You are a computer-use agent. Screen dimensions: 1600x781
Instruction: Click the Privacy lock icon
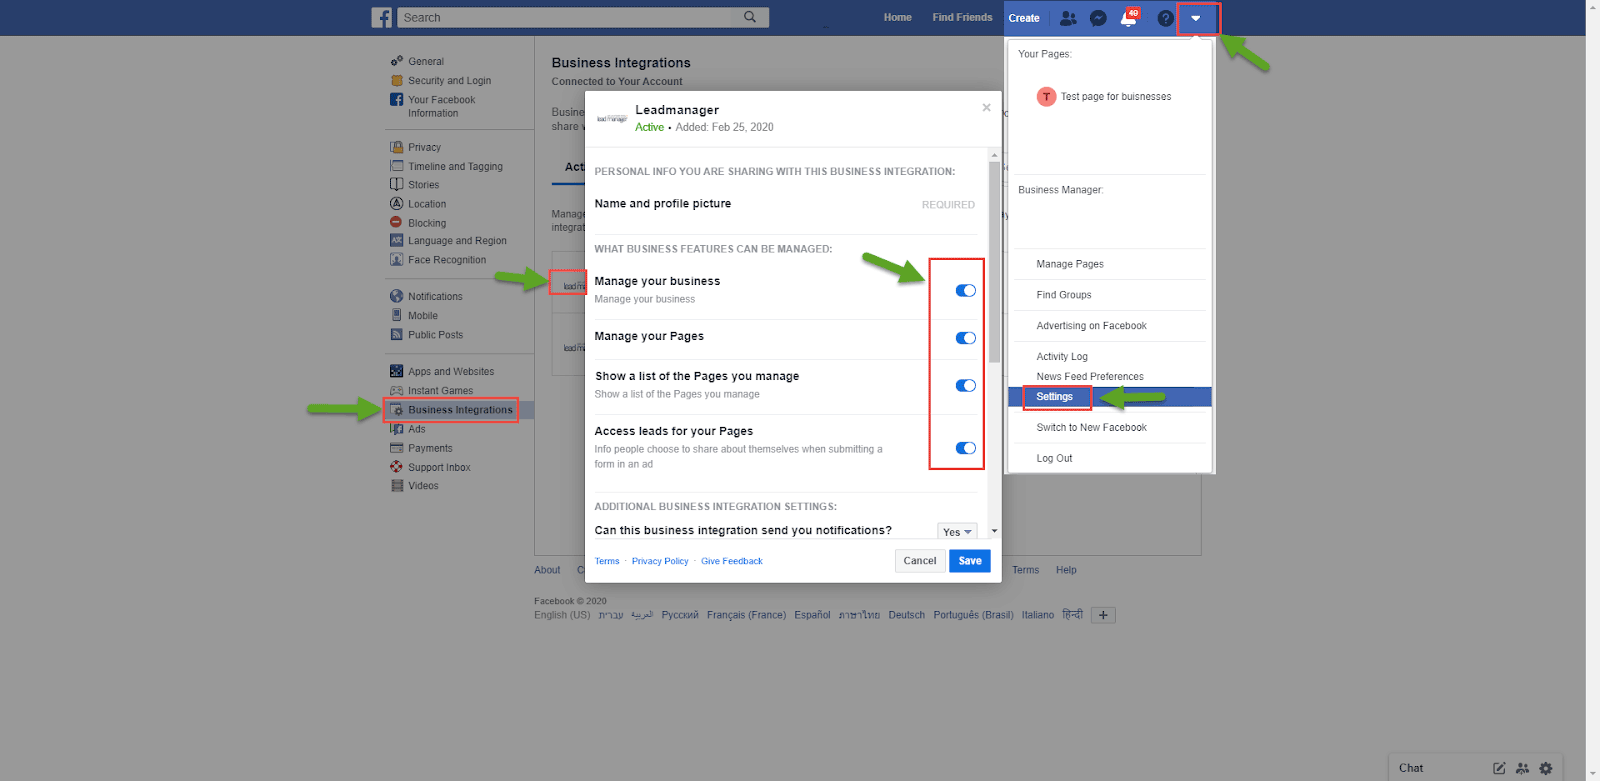(x=396, y=147)
